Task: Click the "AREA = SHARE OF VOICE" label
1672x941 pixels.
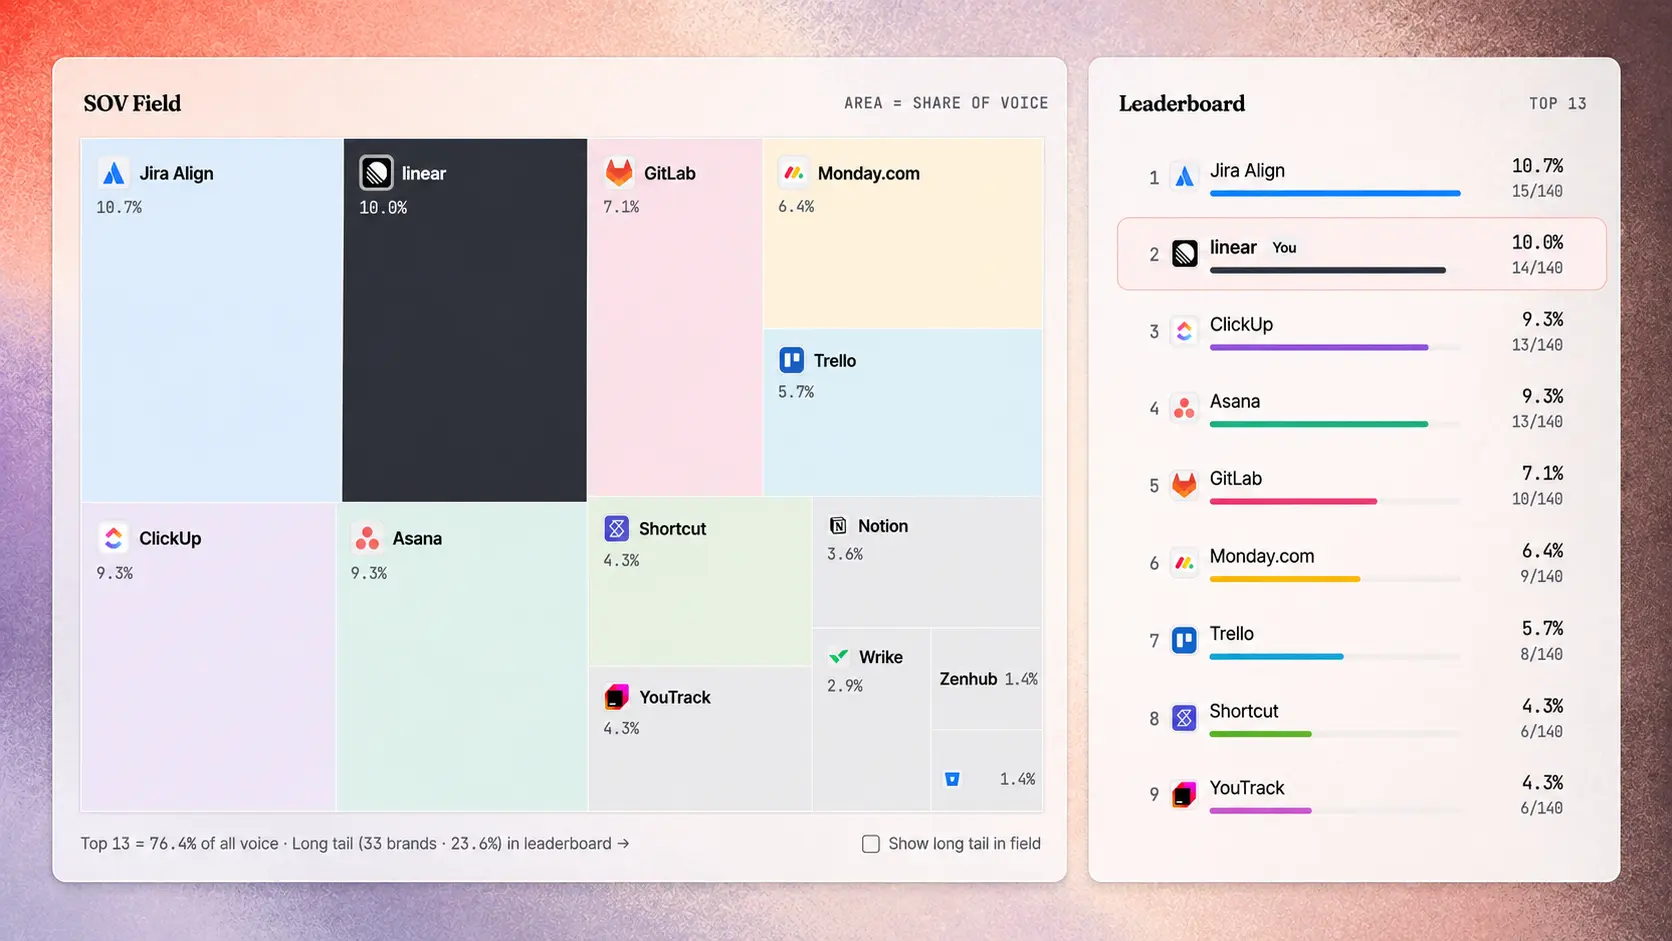Action: click(x=946, y=103)
